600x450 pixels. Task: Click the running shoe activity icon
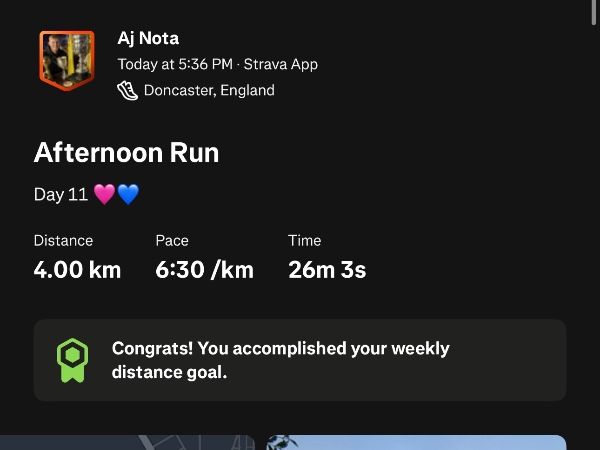127,90
